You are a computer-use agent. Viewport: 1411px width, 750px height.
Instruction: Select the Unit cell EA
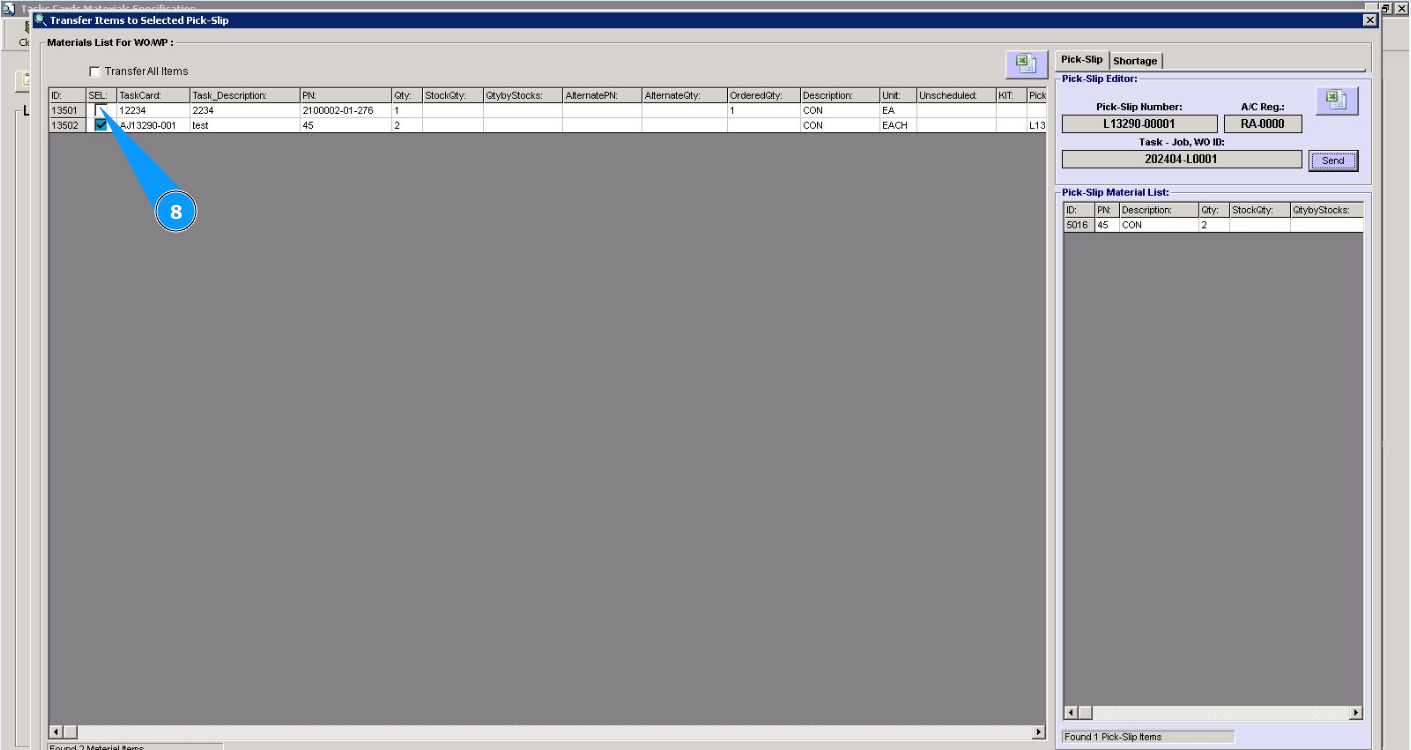897,110
